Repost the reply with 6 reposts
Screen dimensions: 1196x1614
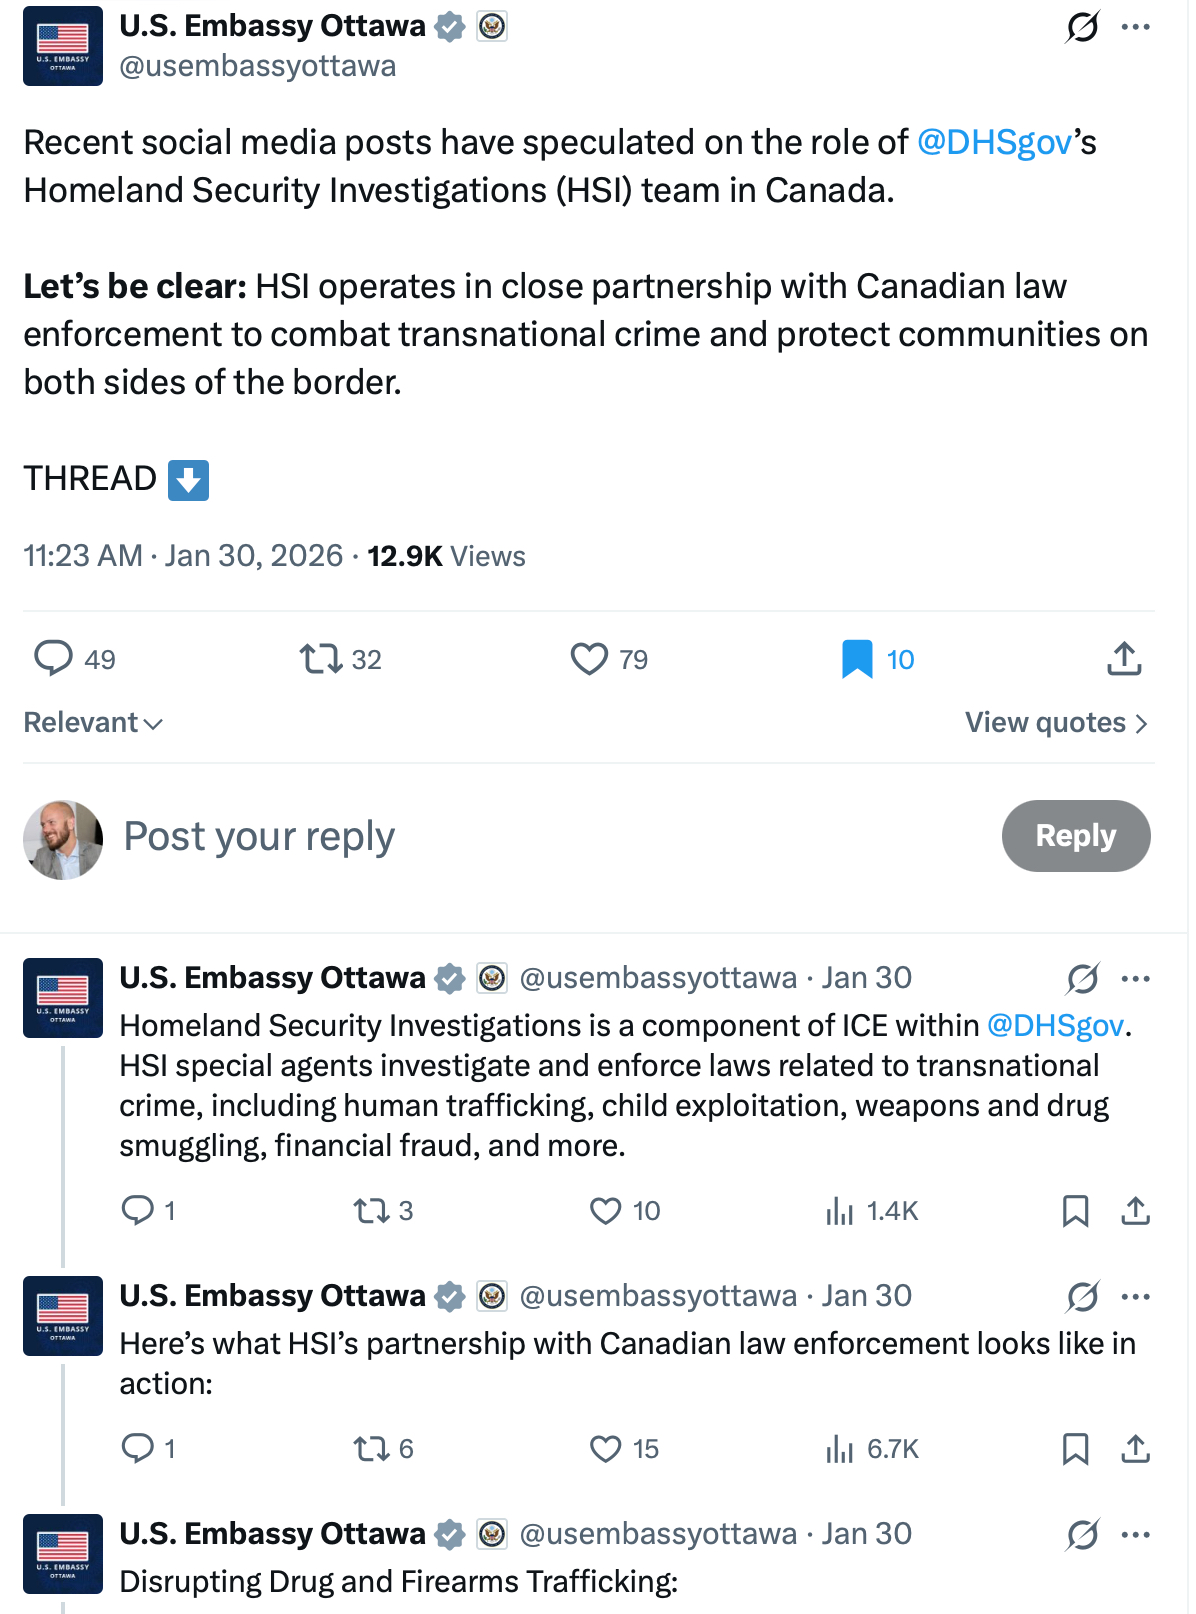[372, 1449]
